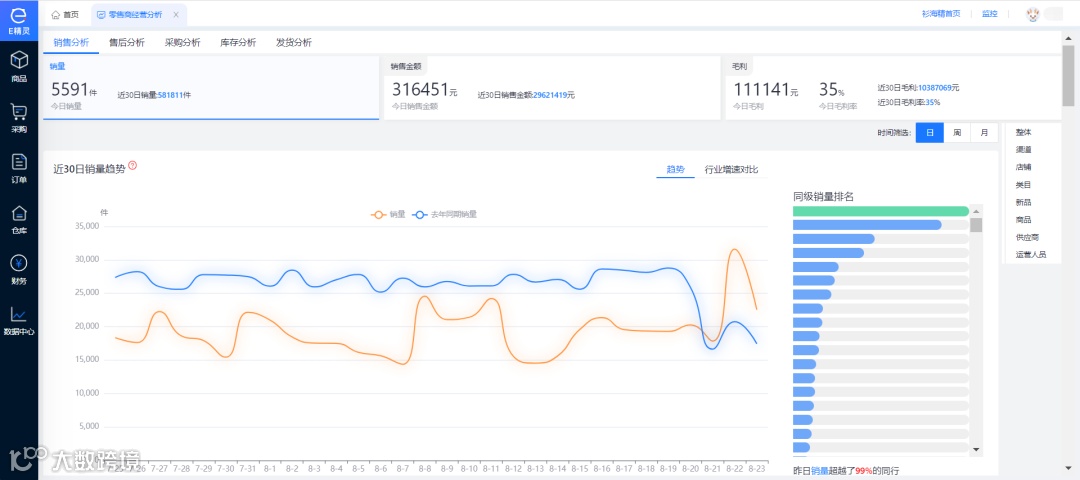The height and width of the screenshot is (480, 1080).
Task: Open the 数据中心 chart icon
Action: [x=19, y=314]
